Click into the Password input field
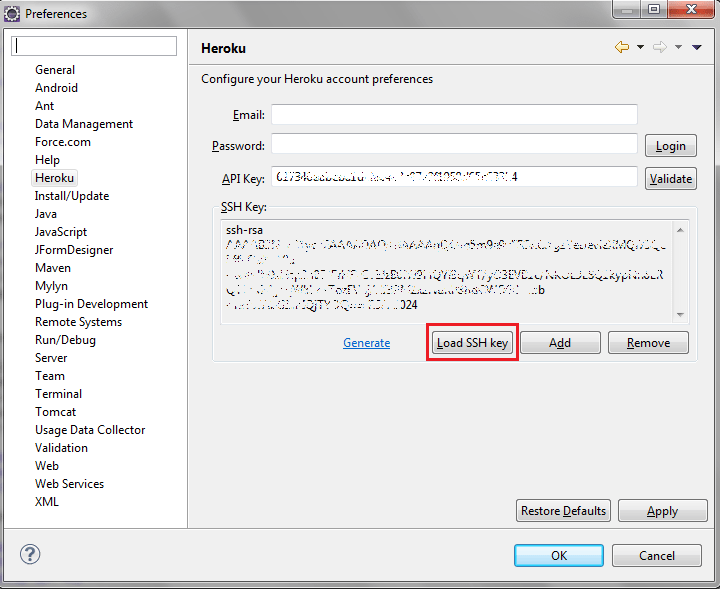Viewport: 720px width, 589px height. click(454, 144)
